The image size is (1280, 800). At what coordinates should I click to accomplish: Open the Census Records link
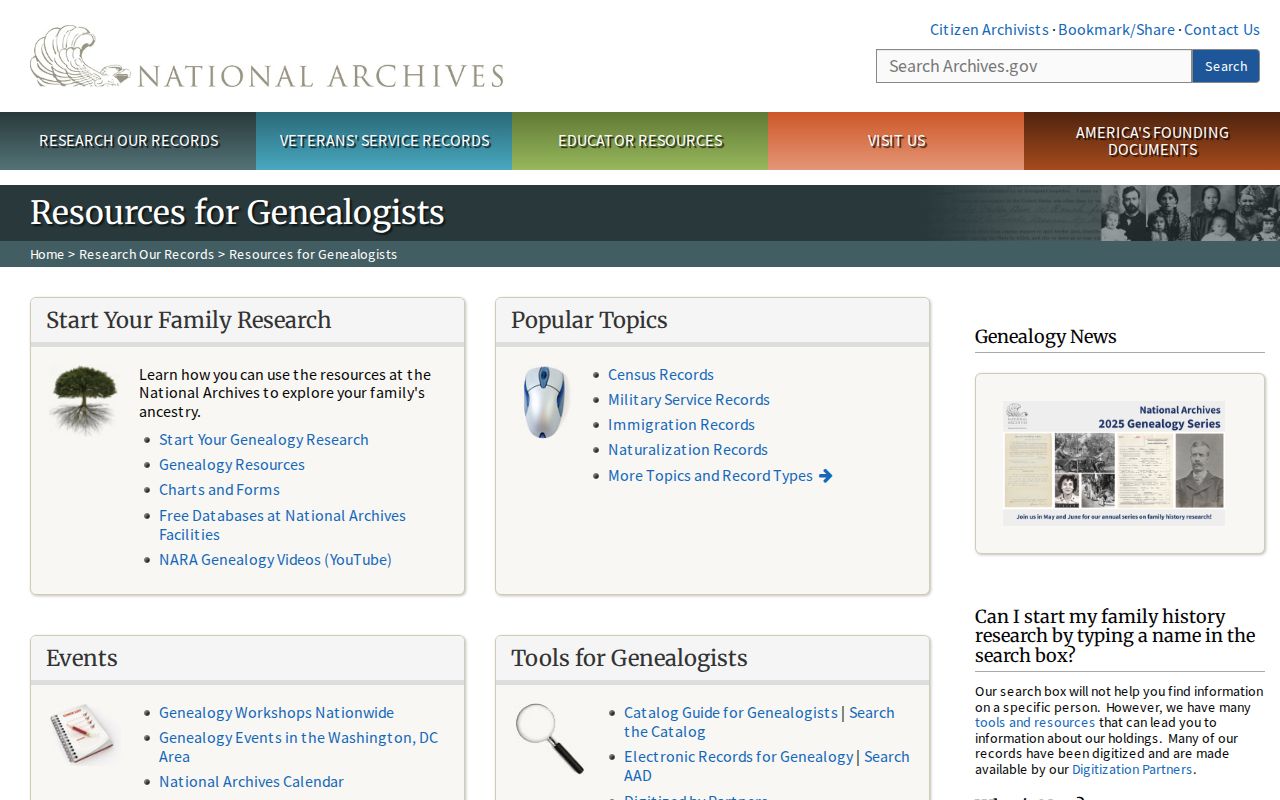(661, 374)
